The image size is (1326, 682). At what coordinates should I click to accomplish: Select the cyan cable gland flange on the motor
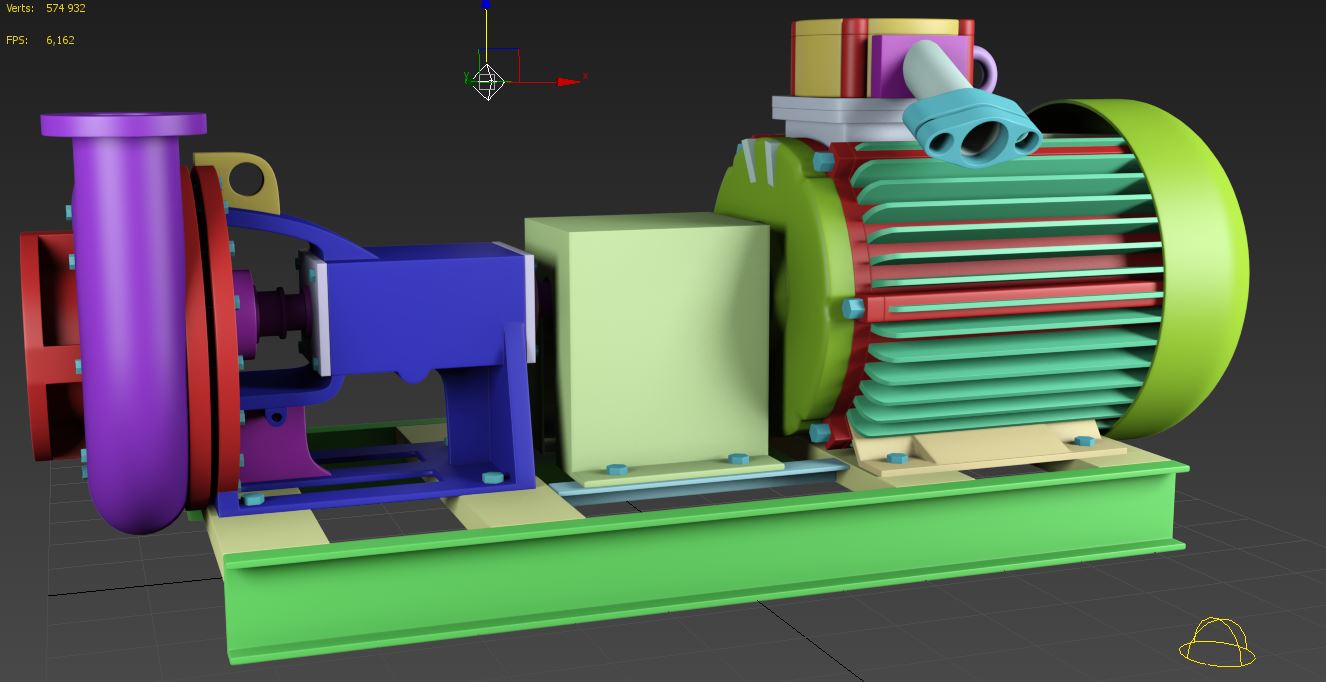pyautogui.click(x=970, y=130)
